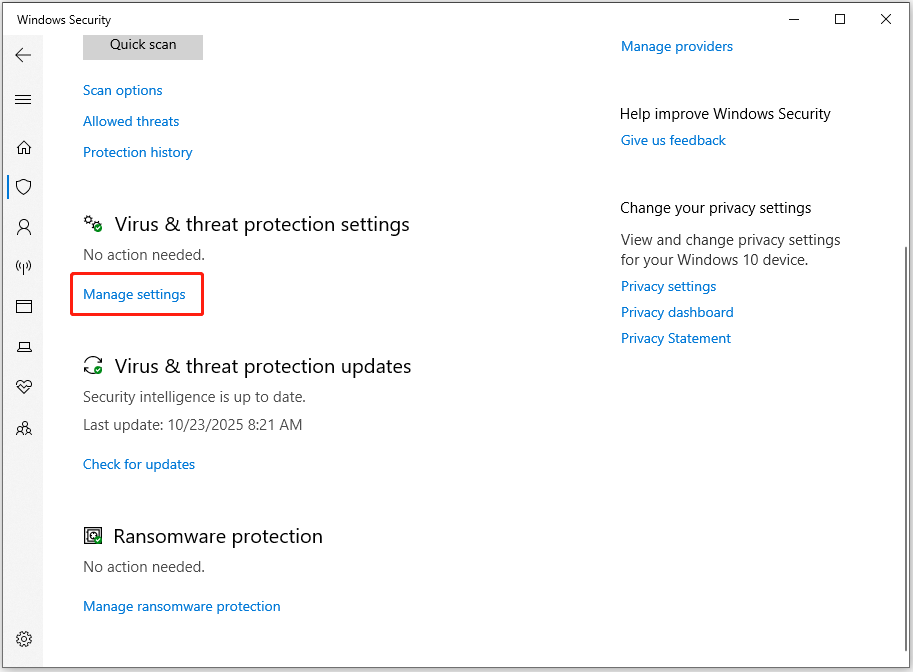Select the App & browser control icon

[23, 306]
